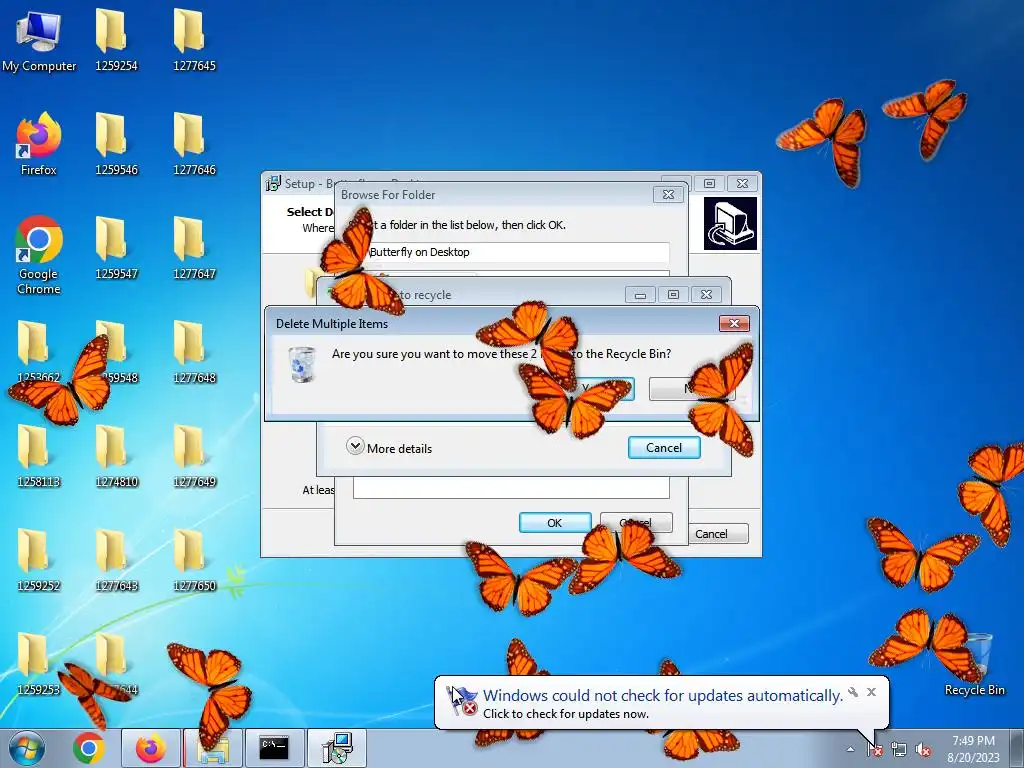Click the setup wizard computer image
Viewport: 1024px width, 768px height.
tap(730, 223)
